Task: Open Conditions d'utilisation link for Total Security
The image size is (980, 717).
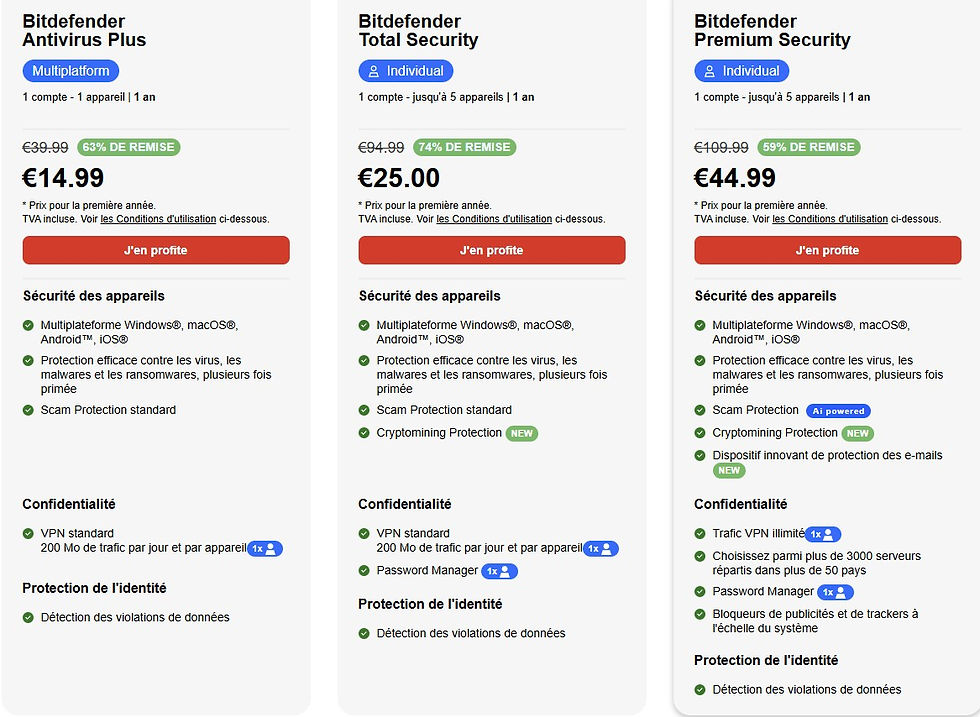Action: click(494, 219)
